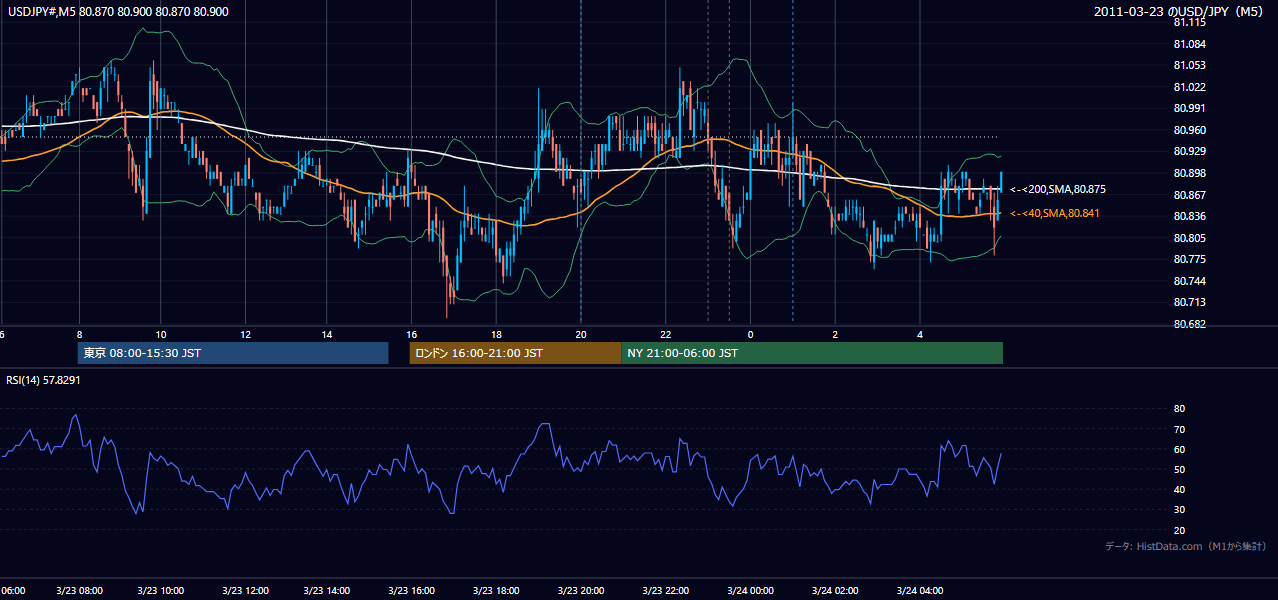Click the 3/23 22:00 time label
The height and width of the screenshot is (600, 1278).
(665, 591)
